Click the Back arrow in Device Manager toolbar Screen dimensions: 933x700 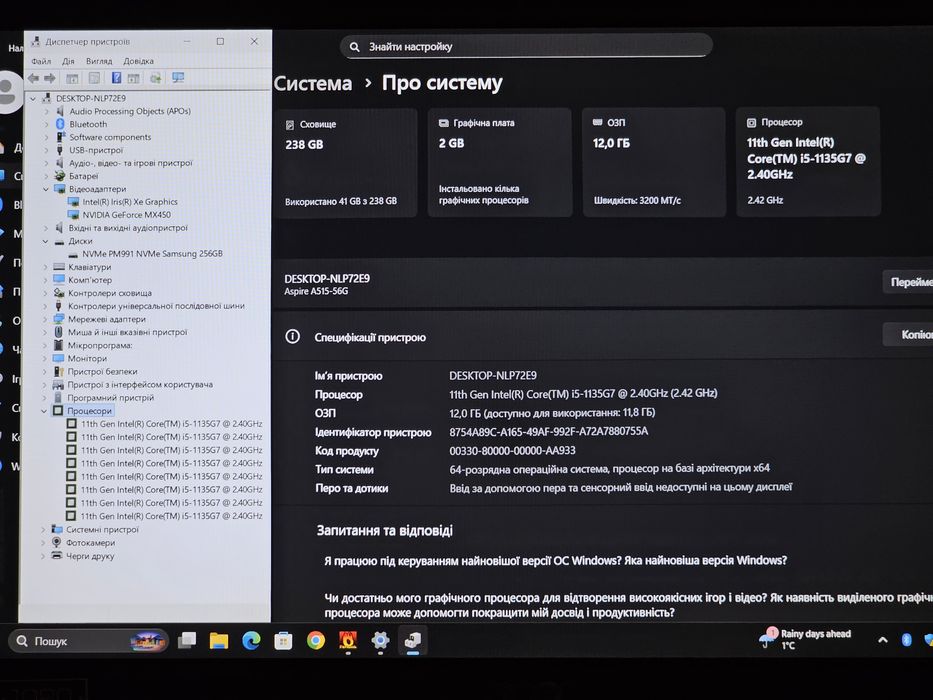click(x=34, y=78)
